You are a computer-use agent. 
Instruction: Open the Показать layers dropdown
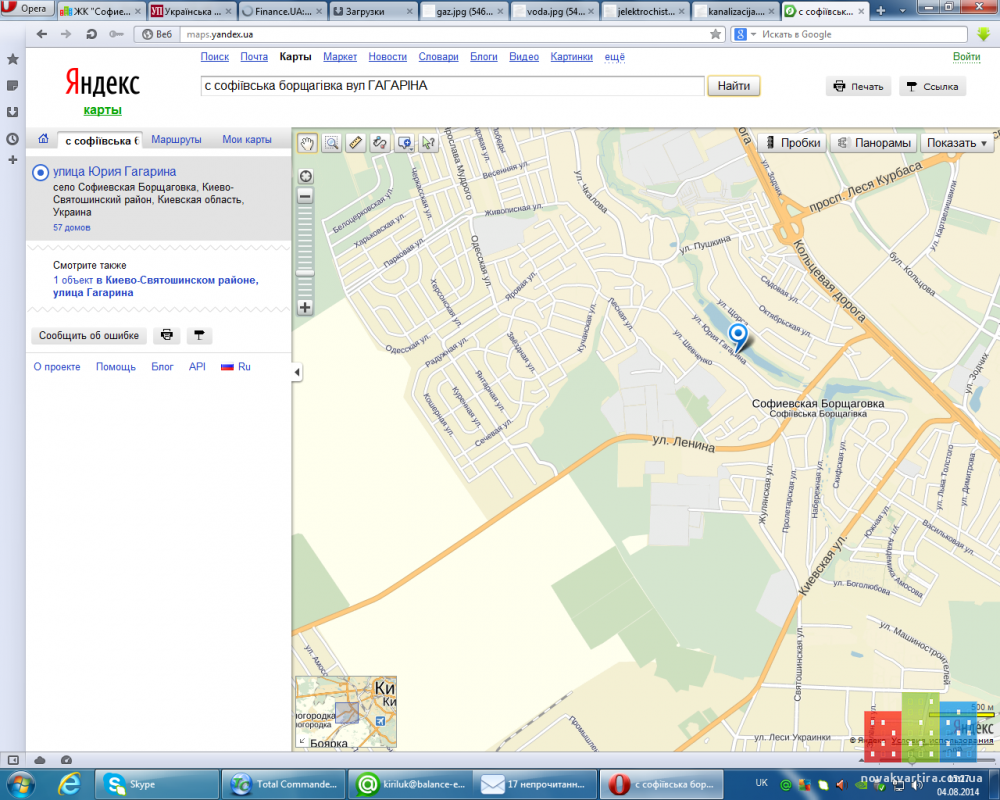point(957,143)
